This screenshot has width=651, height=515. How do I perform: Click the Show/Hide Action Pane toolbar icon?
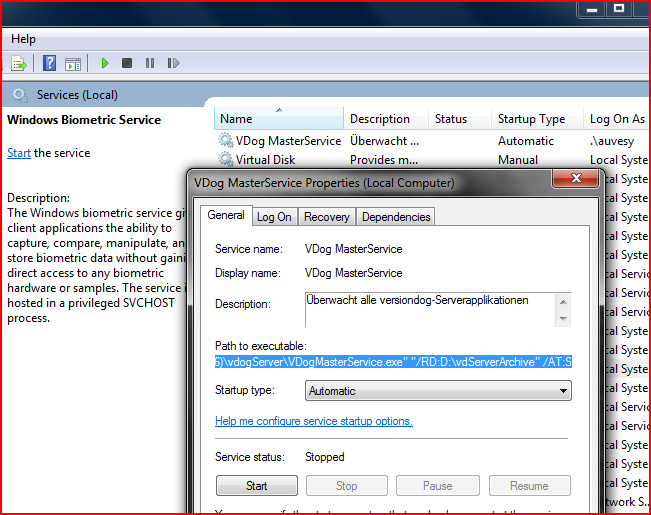(x=72, y=63)
